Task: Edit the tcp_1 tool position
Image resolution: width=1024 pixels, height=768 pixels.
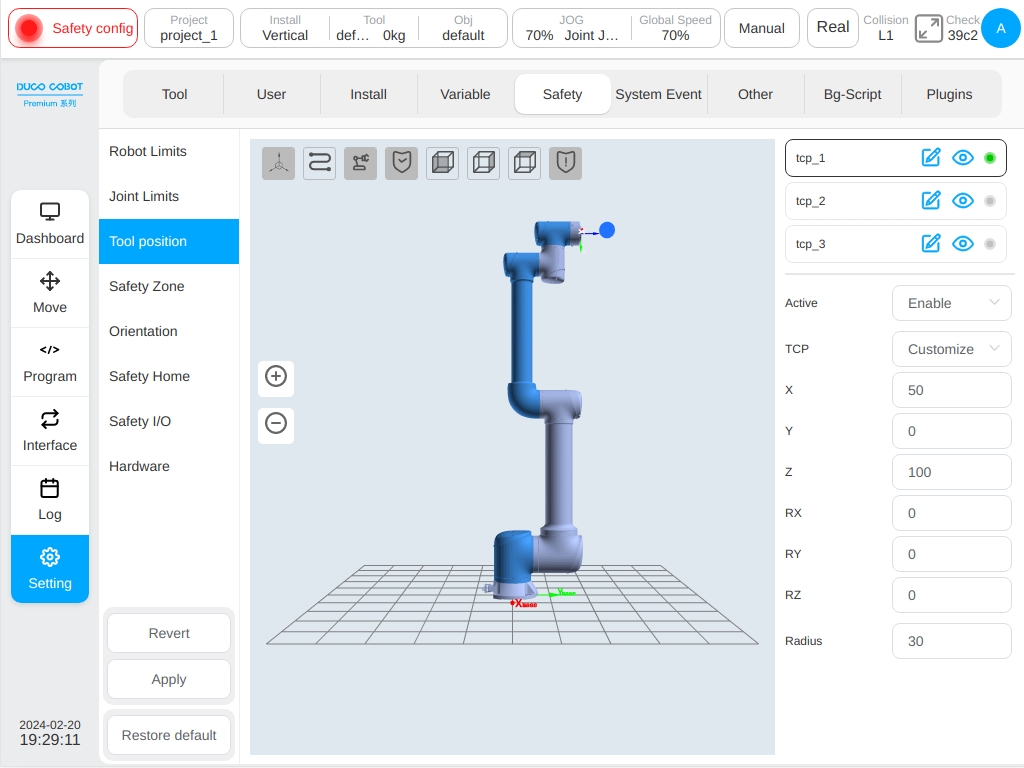Action: (x=931, y=157)
